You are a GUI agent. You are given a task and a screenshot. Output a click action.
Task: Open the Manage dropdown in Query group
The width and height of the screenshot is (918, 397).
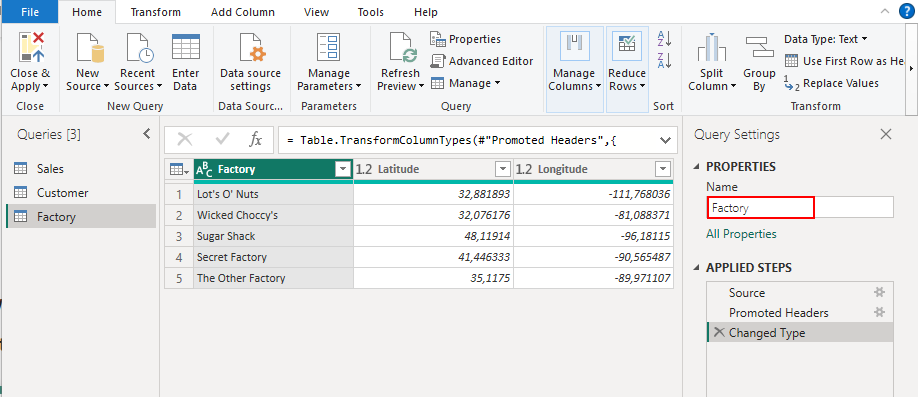click(465, 83)
